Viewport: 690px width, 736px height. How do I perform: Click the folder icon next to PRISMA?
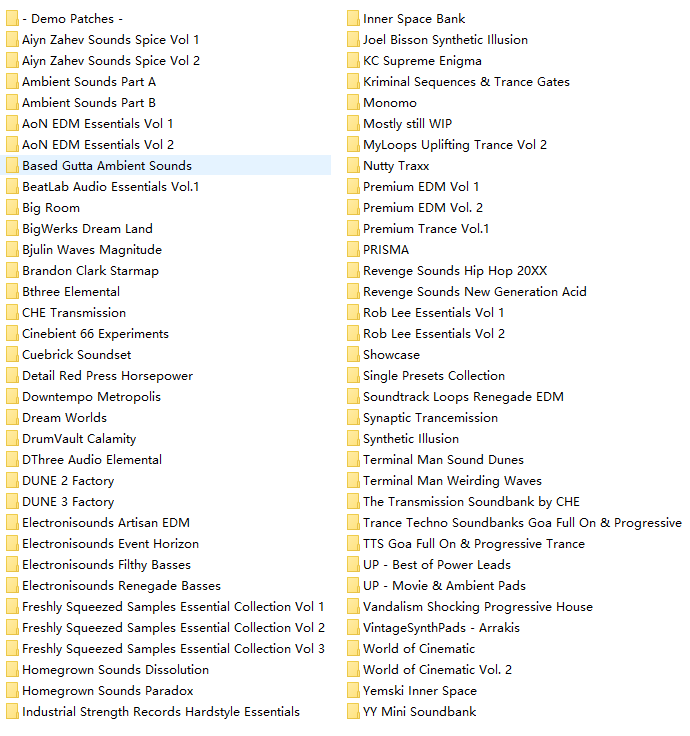coord(353,250)
